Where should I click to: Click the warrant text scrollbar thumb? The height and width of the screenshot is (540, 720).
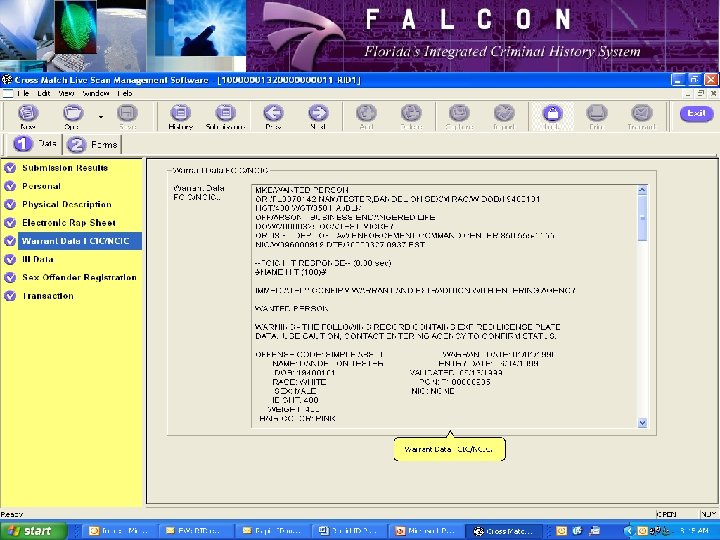point(642,218)
